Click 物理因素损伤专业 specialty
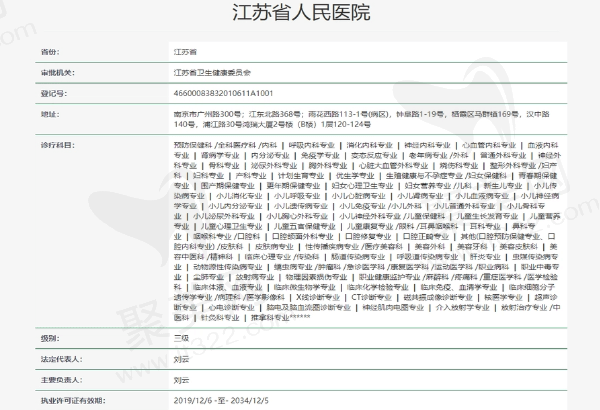The image size is (600, 410). [x=316, y=277]
